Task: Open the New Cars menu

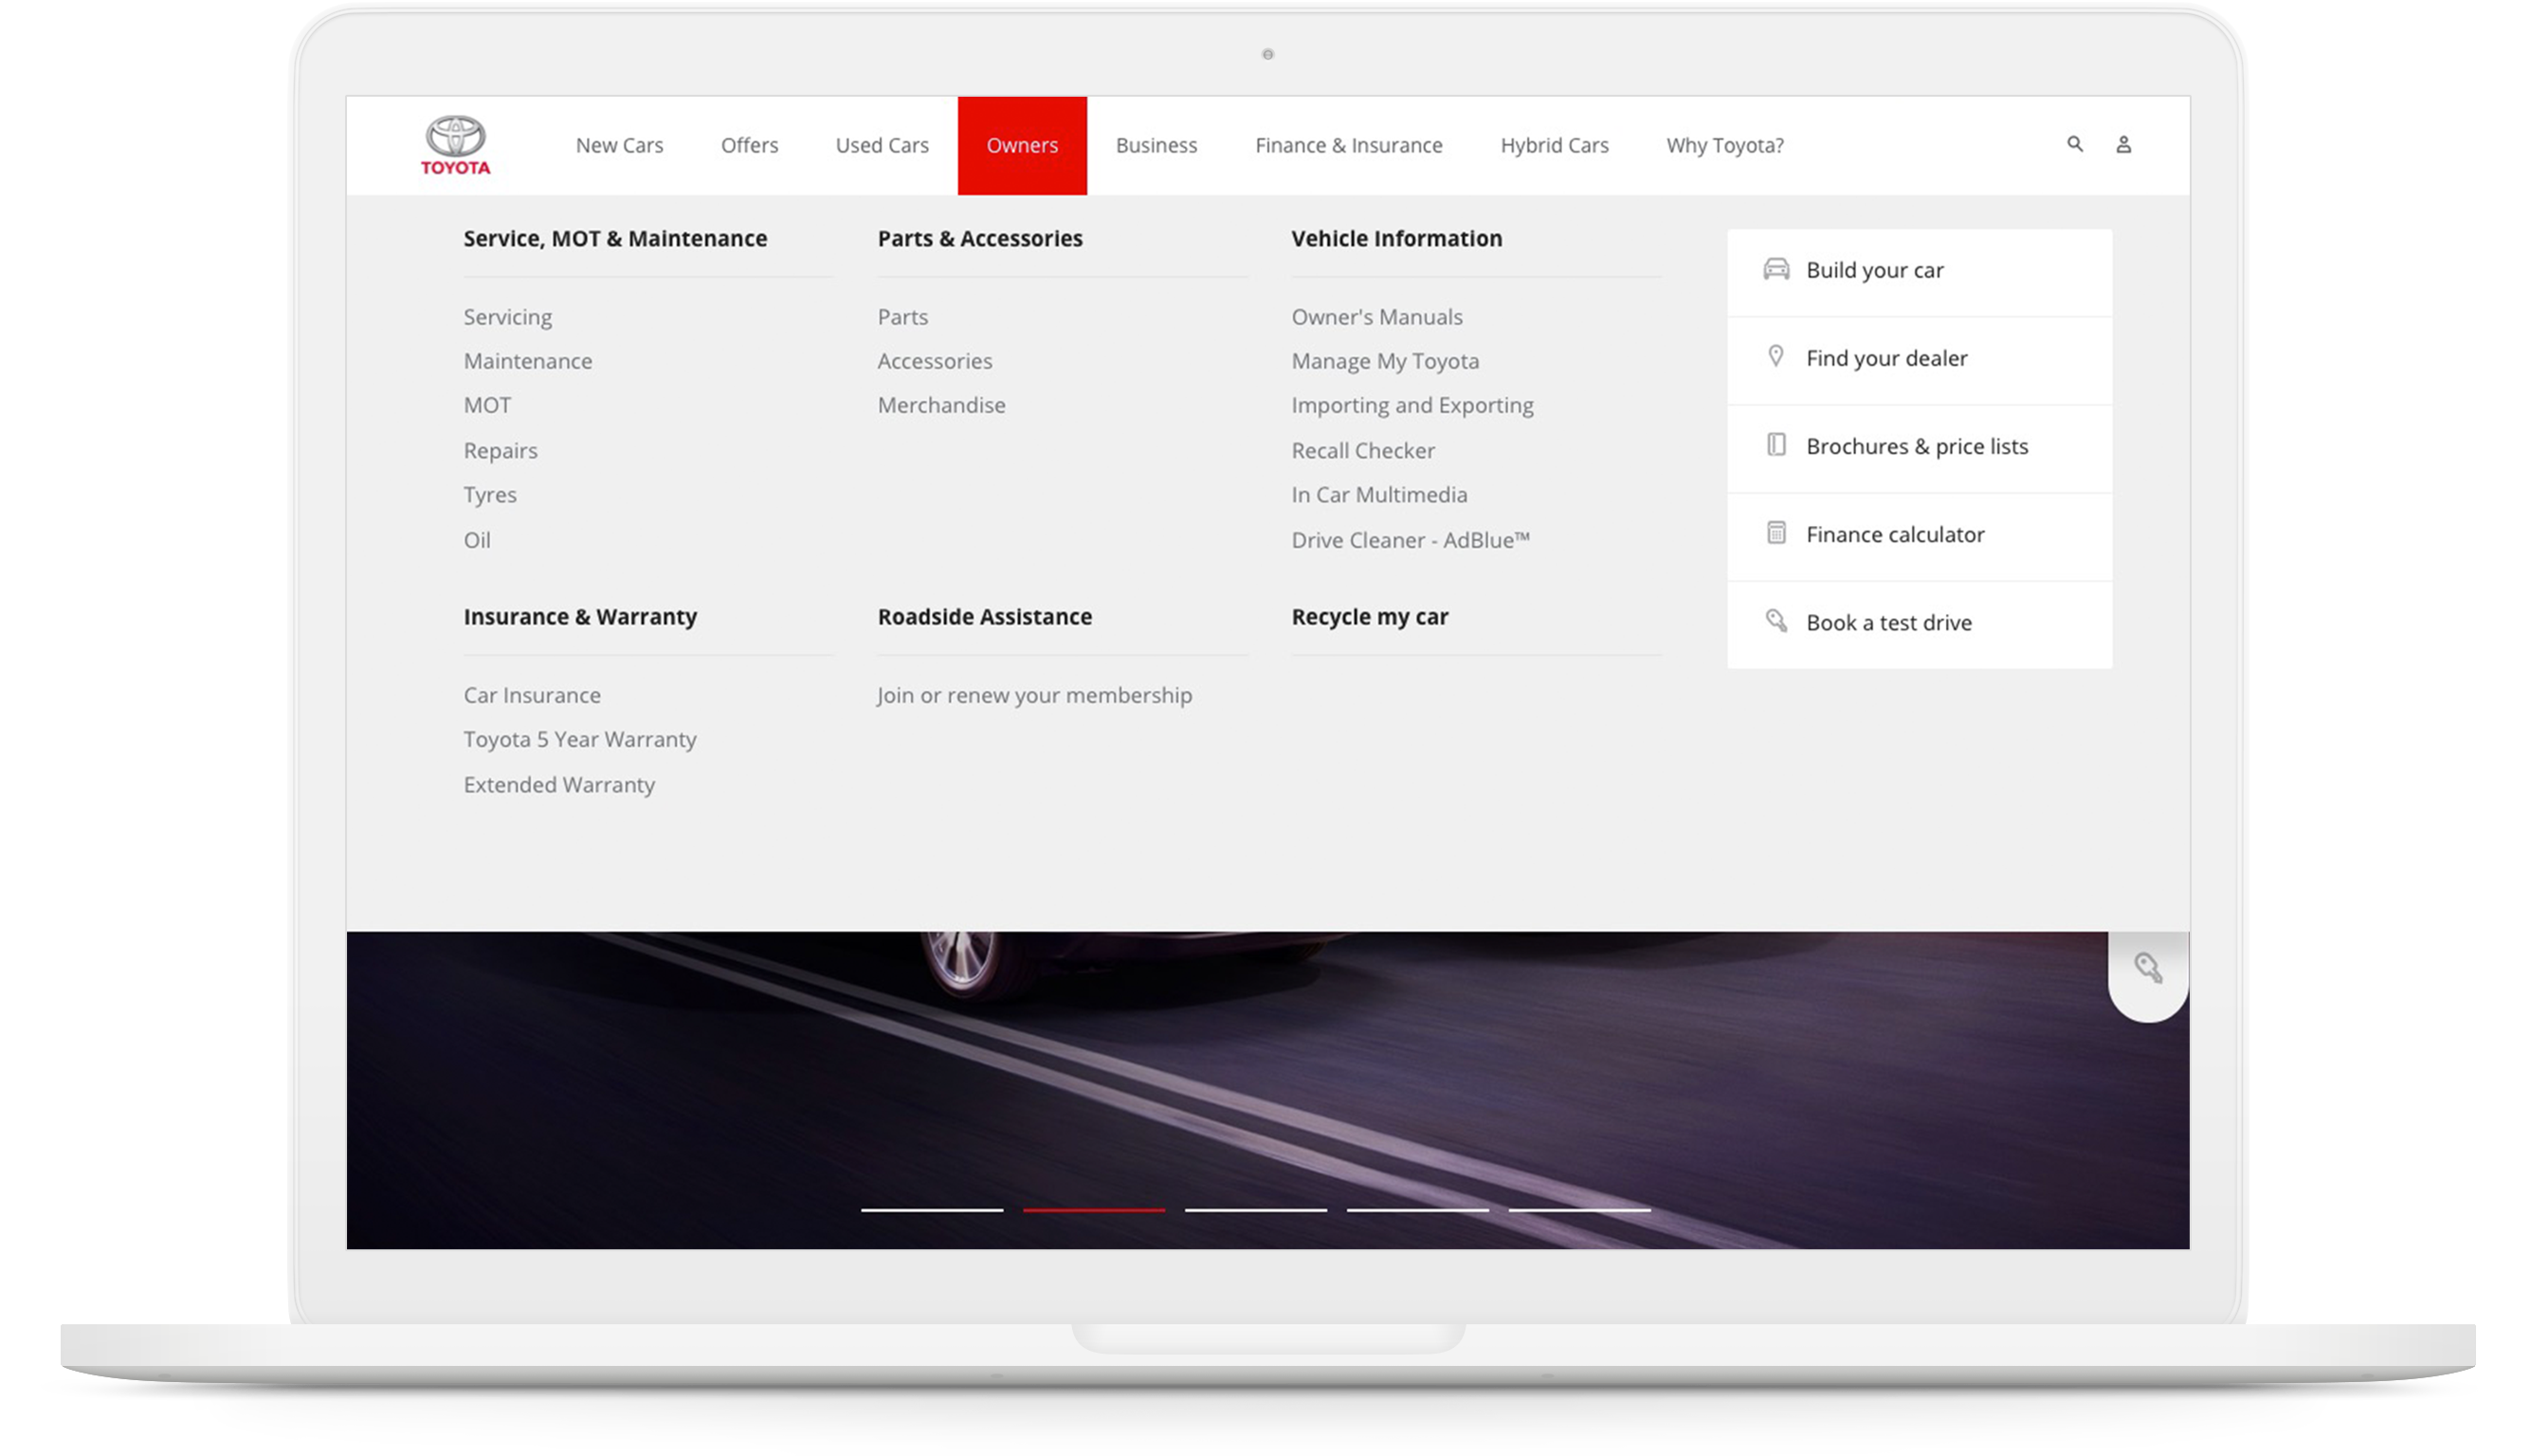Action: tap(619, 146)
